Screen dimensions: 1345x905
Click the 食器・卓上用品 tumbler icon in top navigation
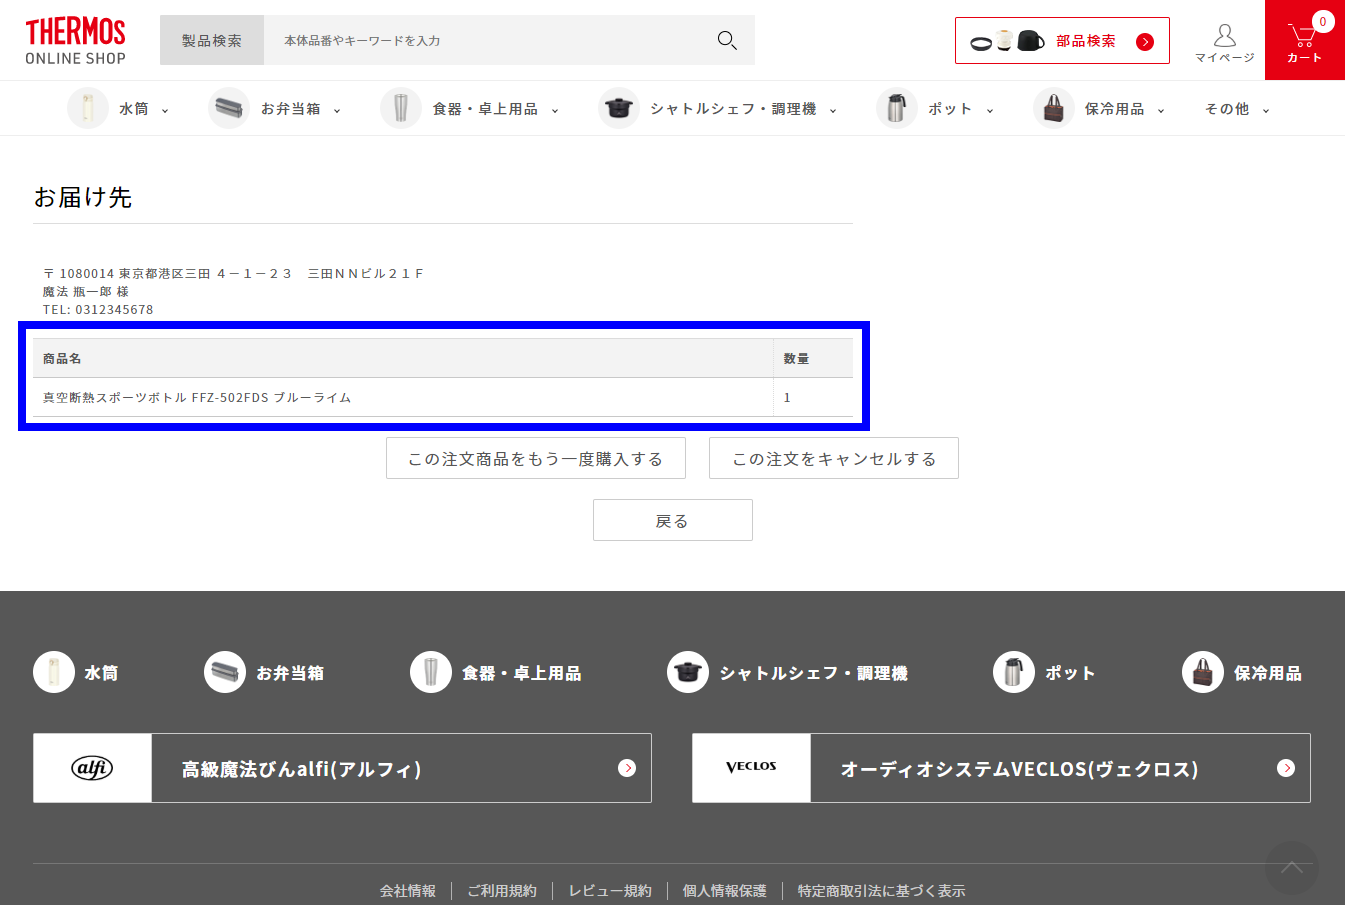click(x=401, y=108)
